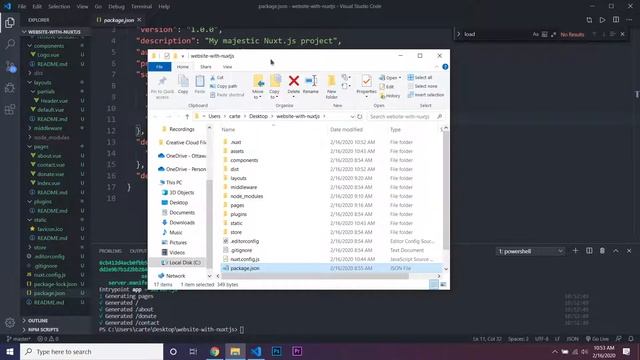Sort files by the Date modified column

[x=347, y=129]
